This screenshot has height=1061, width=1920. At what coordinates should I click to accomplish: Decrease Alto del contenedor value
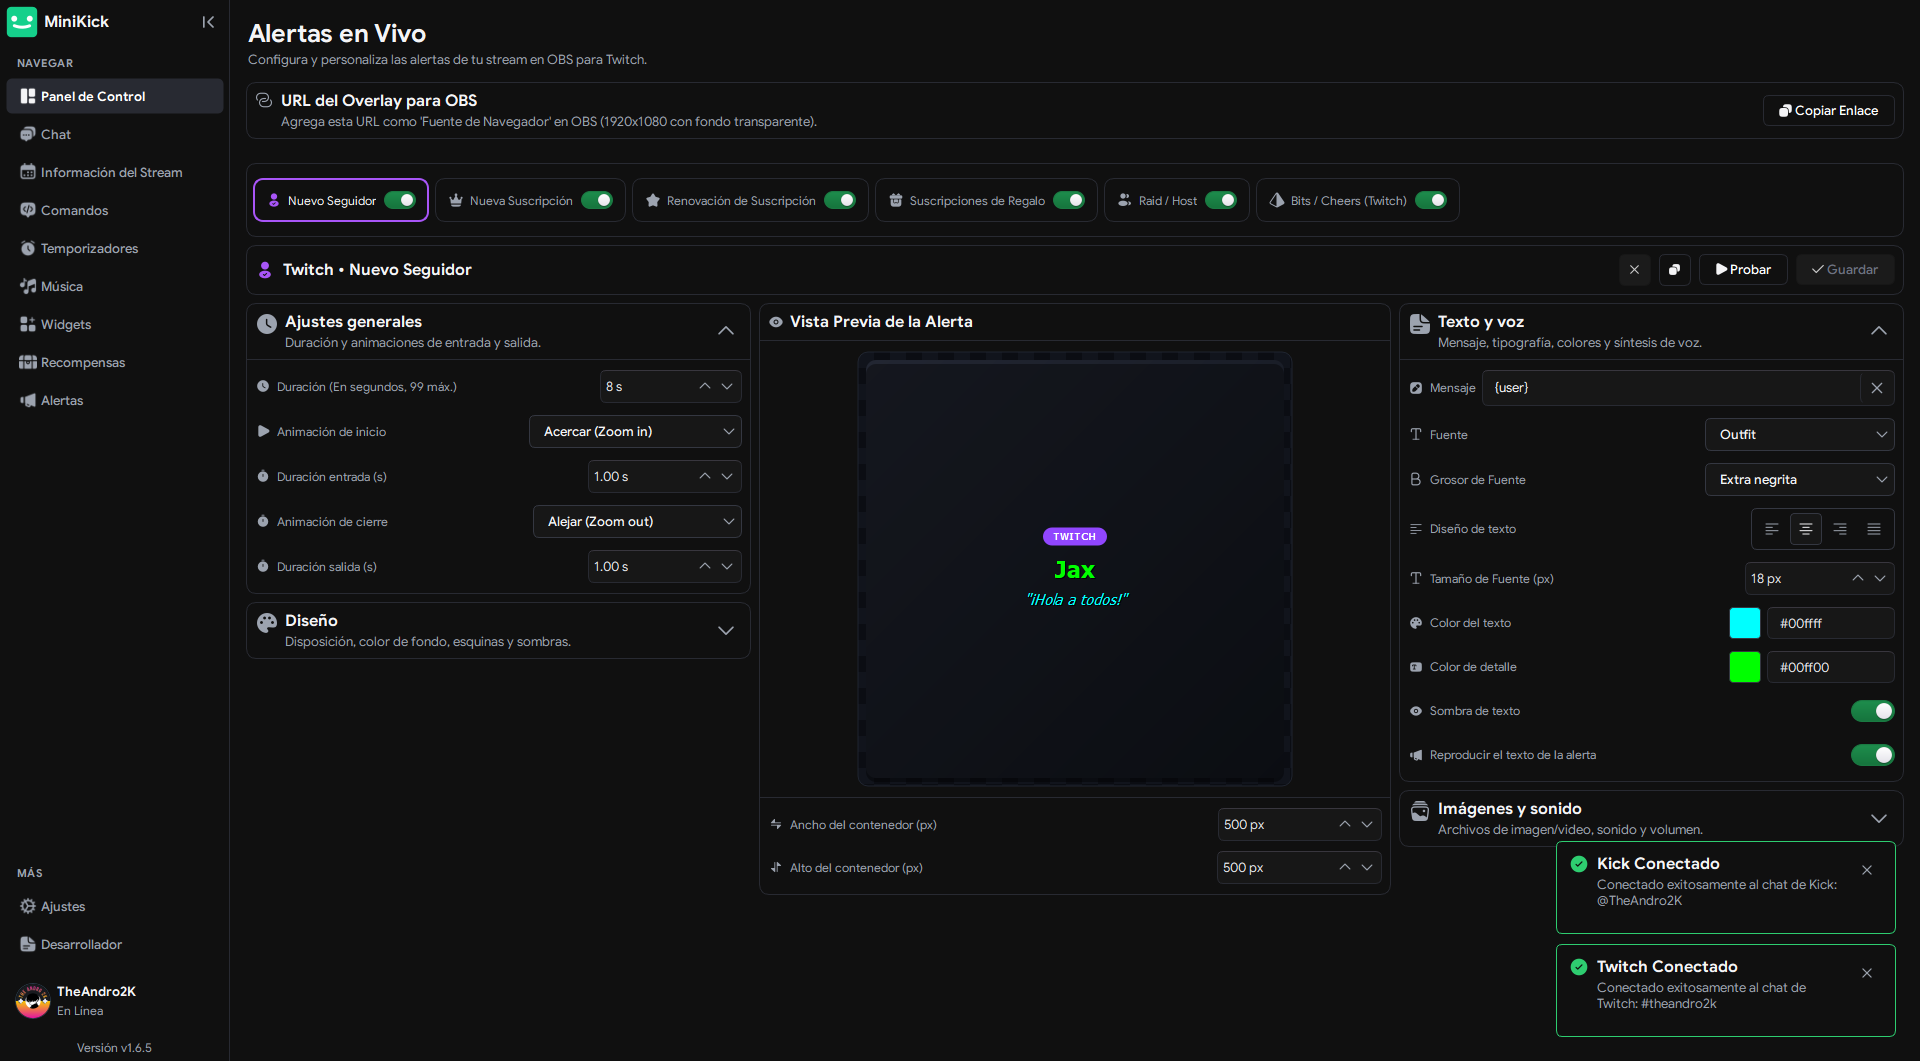[1367, 868]
